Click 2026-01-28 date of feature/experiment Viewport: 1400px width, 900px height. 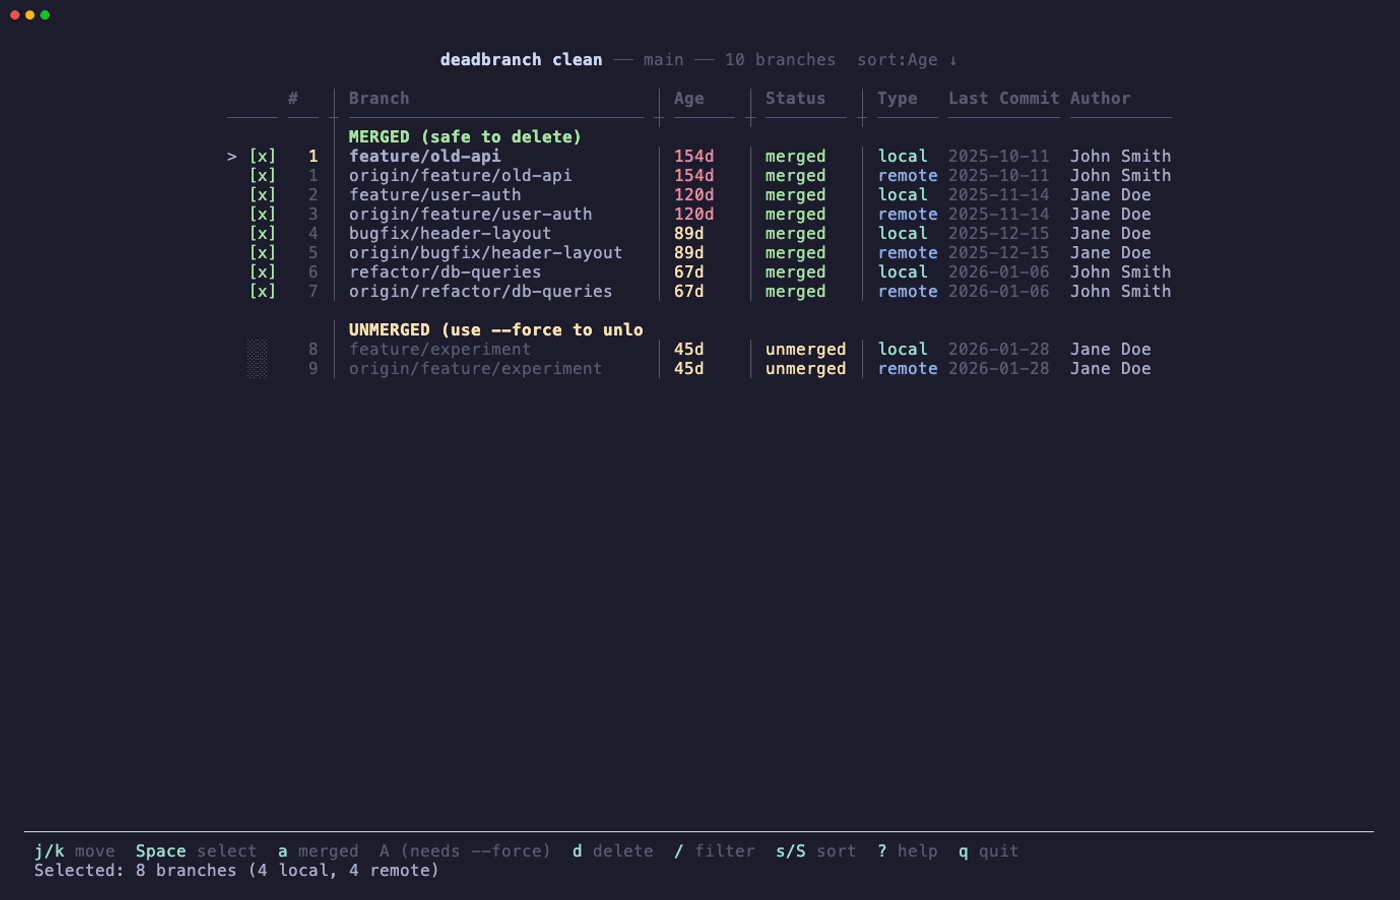coord(998,349)
